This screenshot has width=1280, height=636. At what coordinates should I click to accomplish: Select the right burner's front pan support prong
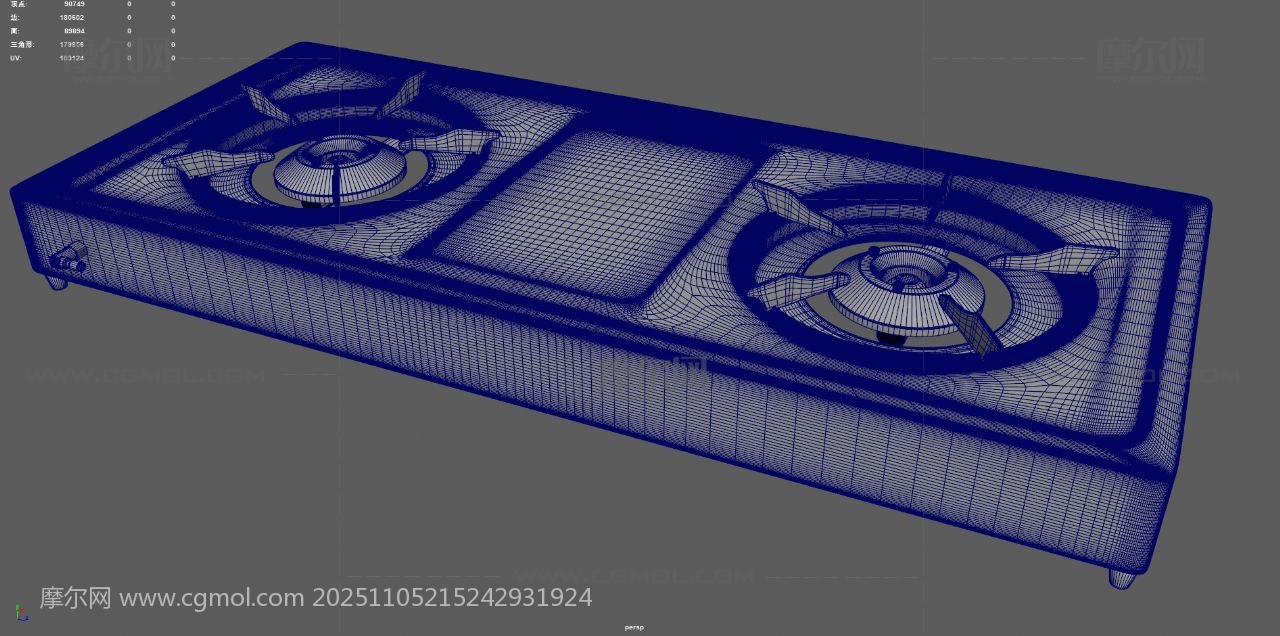coord(968,327)
